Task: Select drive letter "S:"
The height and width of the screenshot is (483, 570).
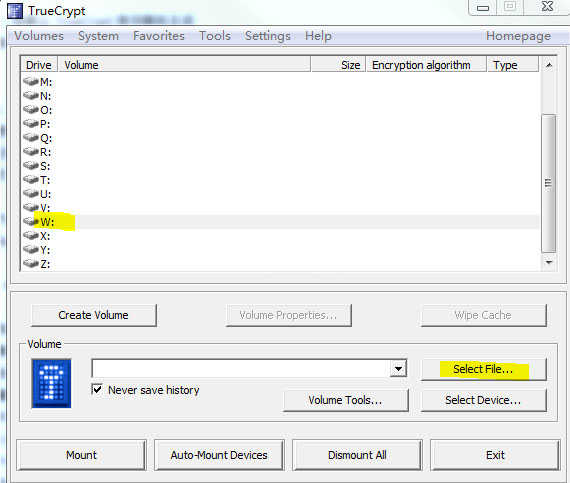Action: 45,166
